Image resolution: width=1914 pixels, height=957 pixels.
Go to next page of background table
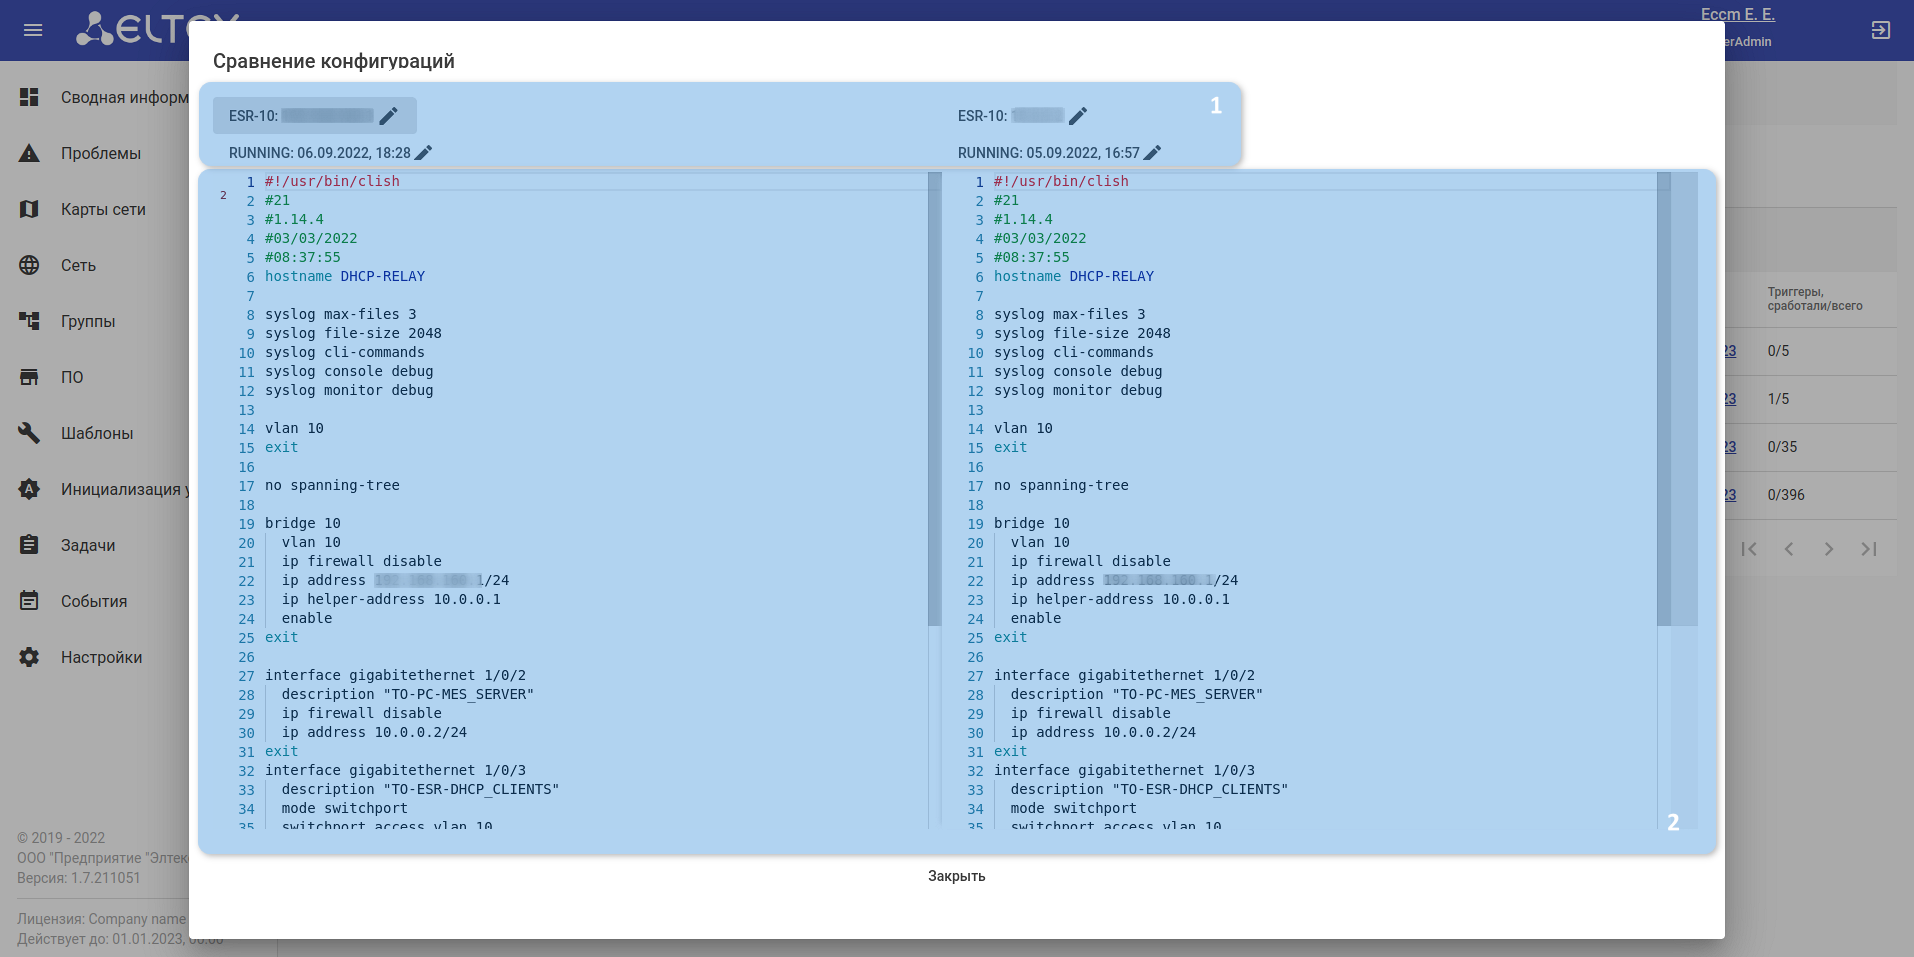pyautogui.click(x=1829, y=549)
